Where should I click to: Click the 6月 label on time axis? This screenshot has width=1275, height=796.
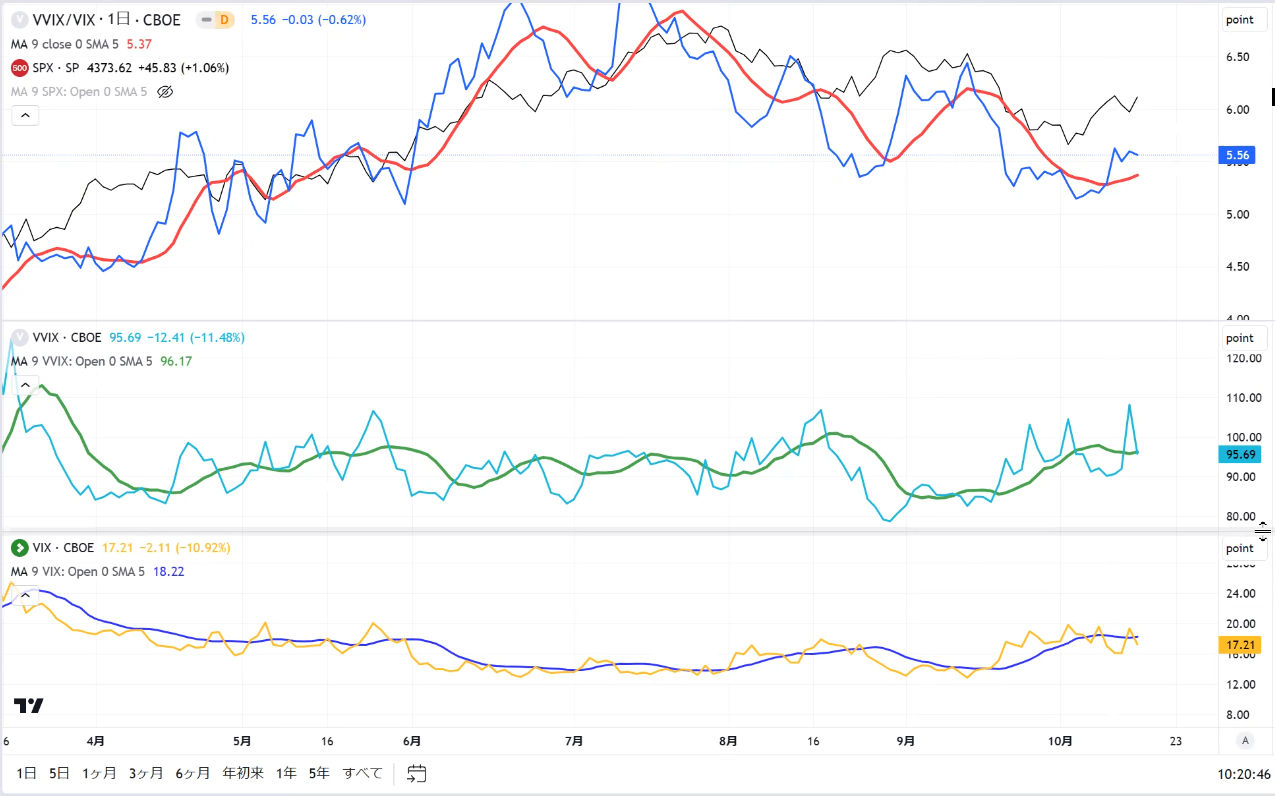pos(411,741)
